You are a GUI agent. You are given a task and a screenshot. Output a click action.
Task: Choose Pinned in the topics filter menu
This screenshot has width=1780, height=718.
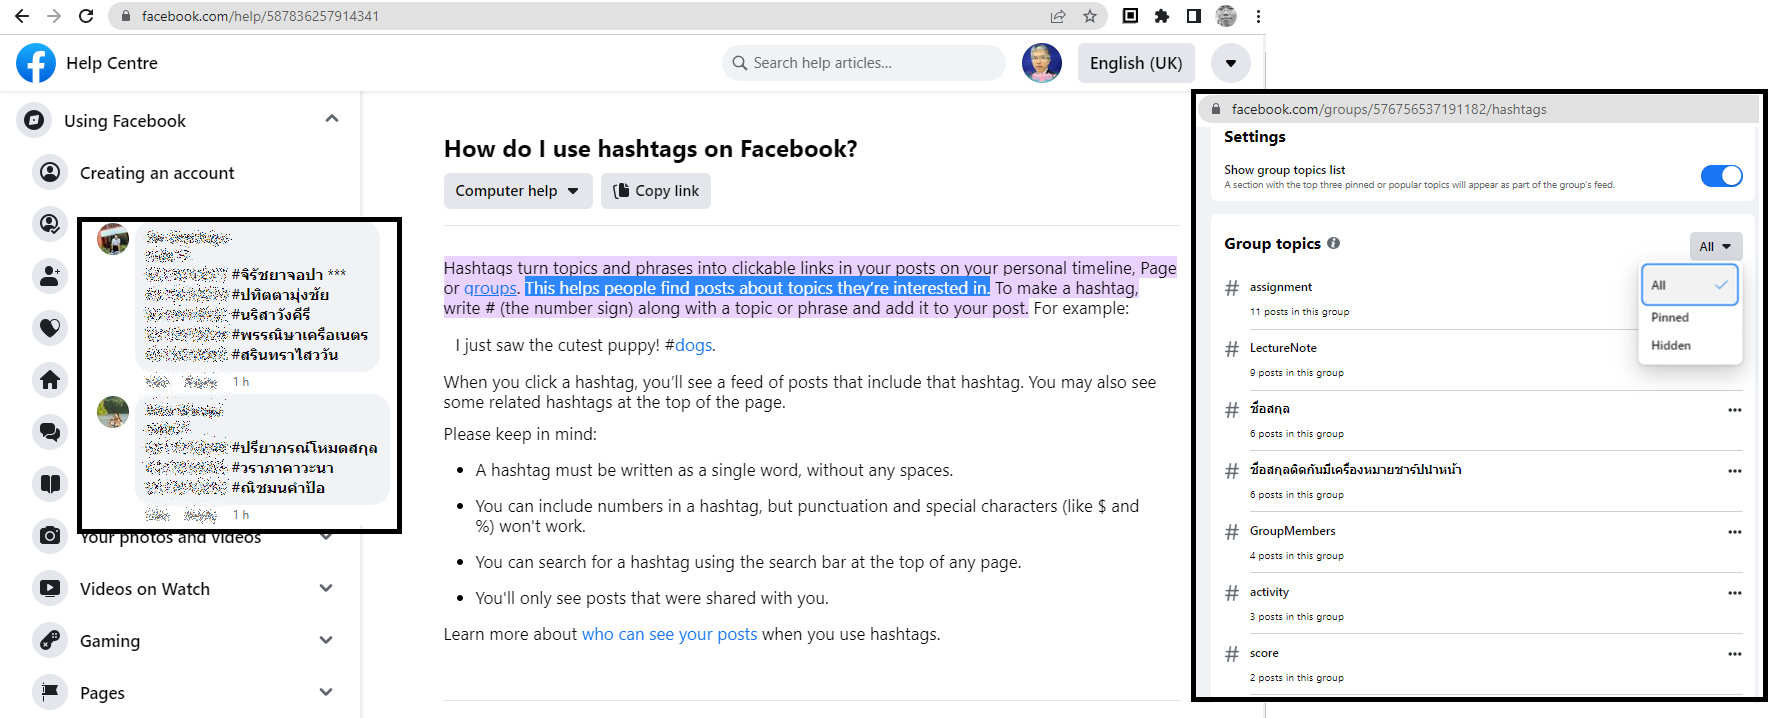1670,317
